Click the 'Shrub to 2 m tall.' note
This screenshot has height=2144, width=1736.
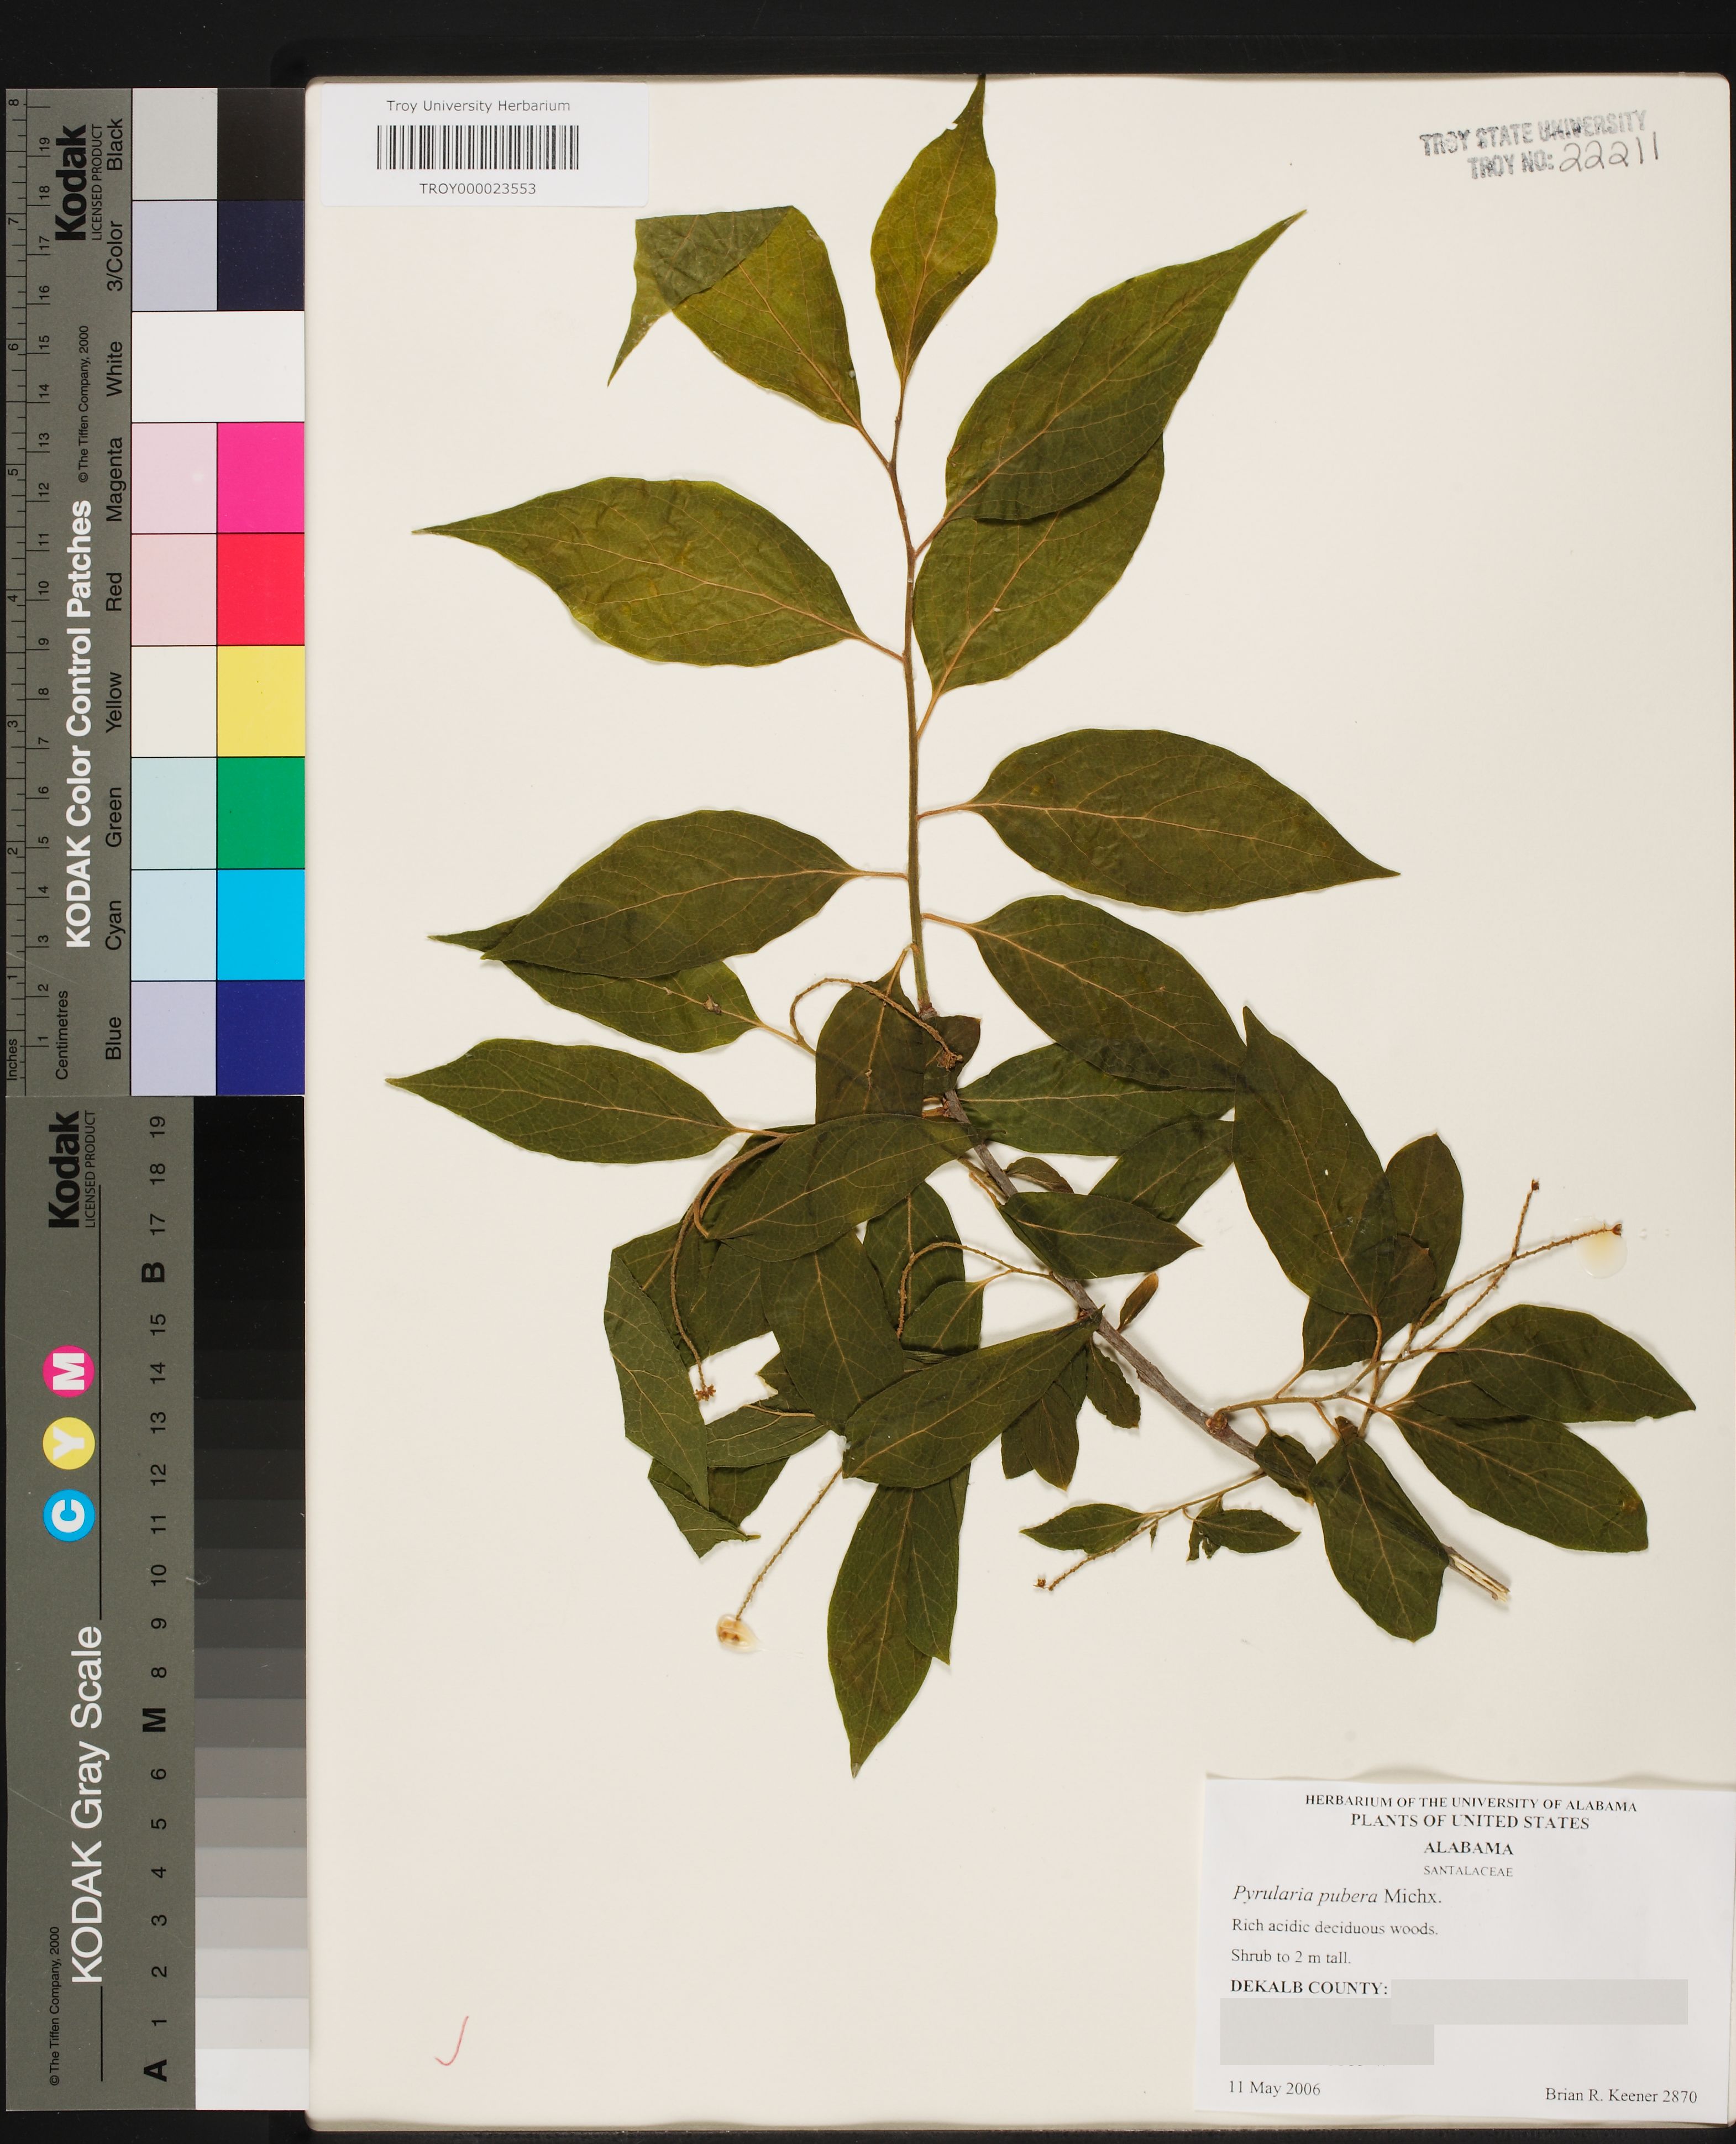tap(1290, 1957)
